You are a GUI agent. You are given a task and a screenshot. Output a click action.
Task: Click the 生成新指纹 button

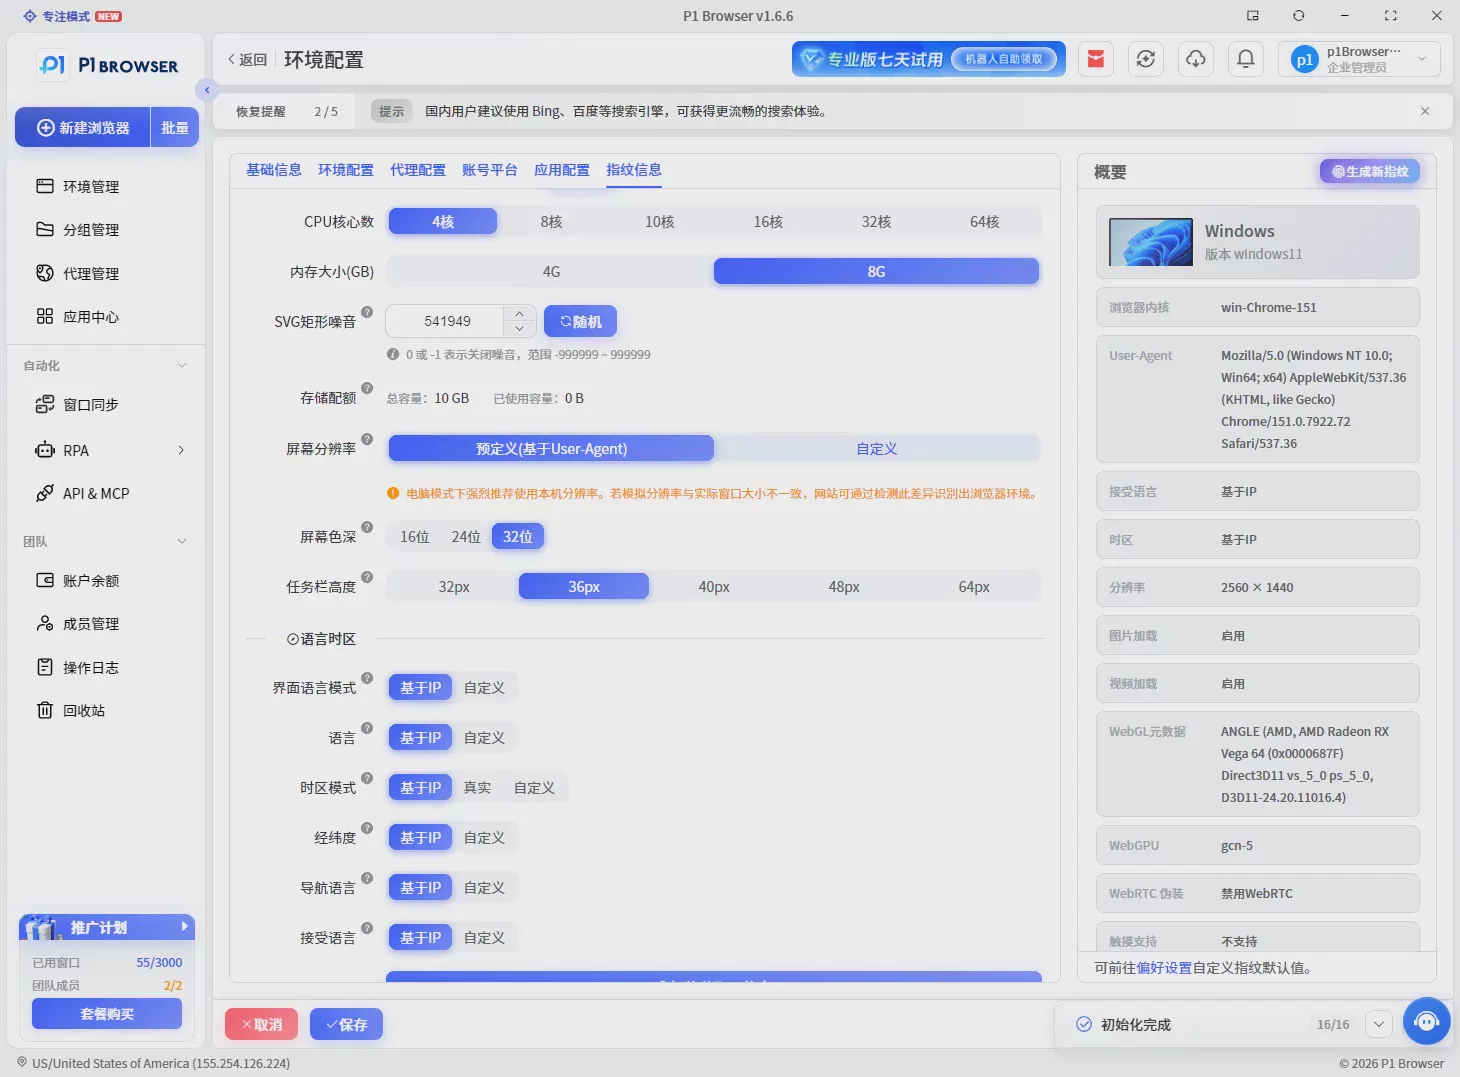click(x=1369, y=171)
